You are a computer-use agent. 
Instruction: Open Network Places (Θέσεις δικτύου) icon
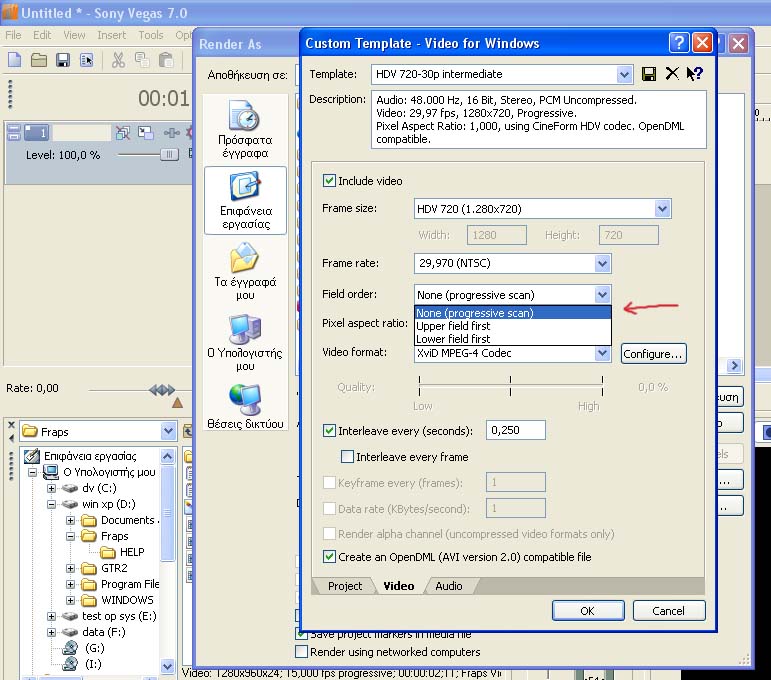245,407
